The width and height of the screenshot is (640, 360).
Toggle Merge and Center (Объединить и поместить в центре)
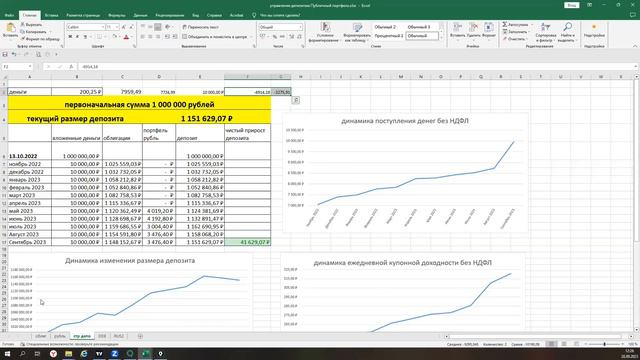click(215, 37)
